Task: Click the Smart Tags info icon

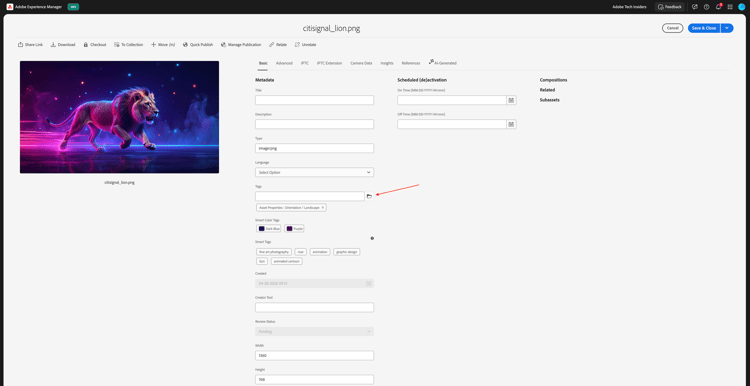Action: [372, 238]
